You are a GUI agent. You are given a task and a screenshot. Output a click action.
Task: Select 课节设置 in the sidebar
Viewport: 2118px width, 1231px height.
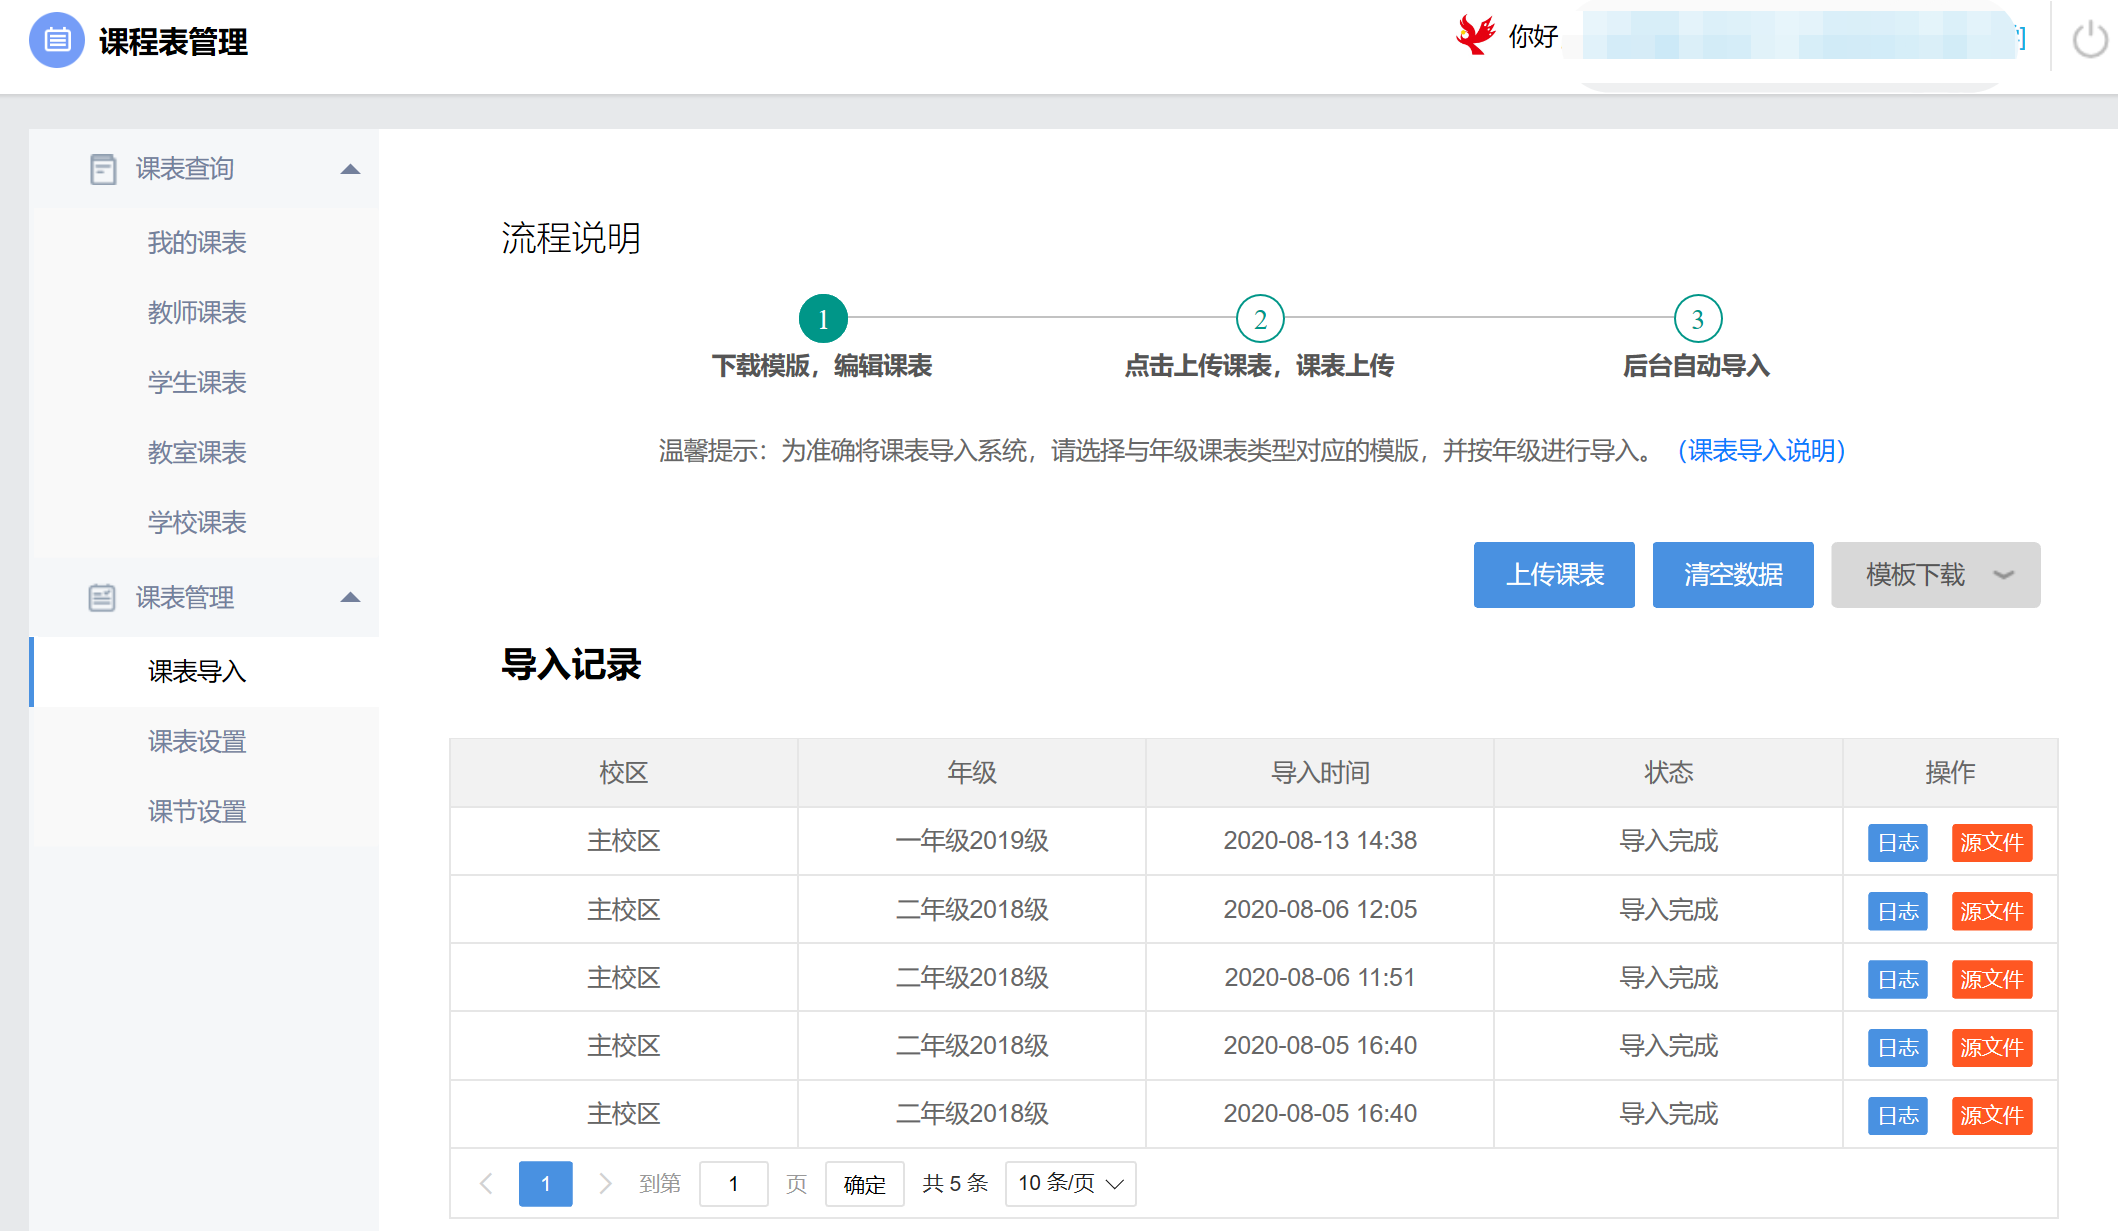[197, 812]
